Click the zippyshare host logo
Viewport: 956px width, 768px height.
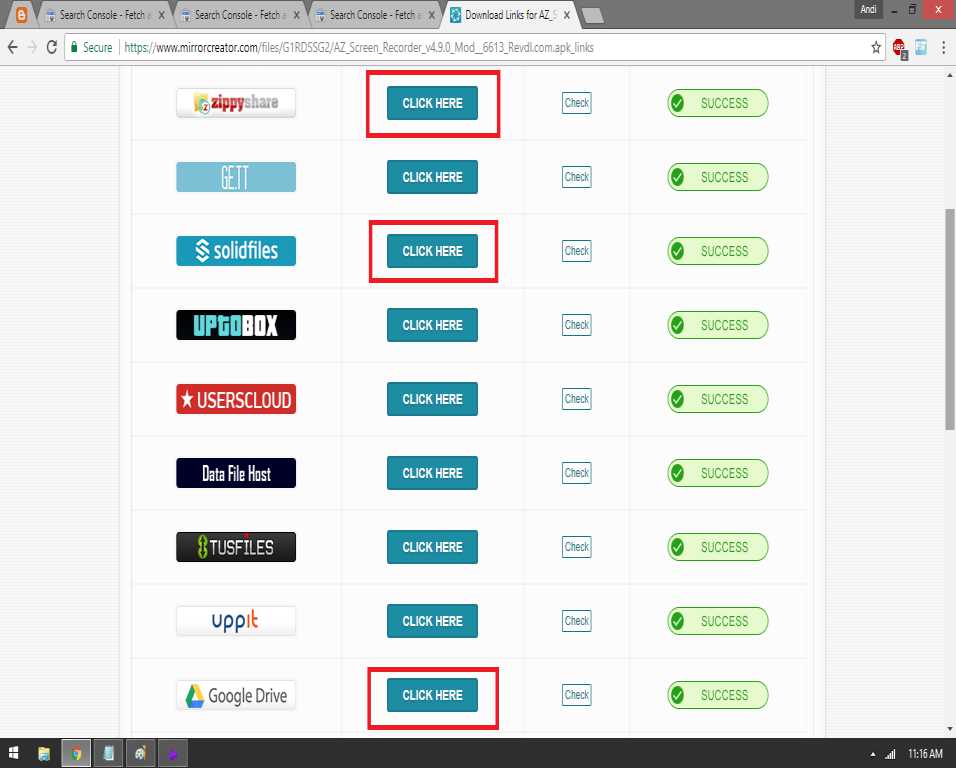coord(236,103)
